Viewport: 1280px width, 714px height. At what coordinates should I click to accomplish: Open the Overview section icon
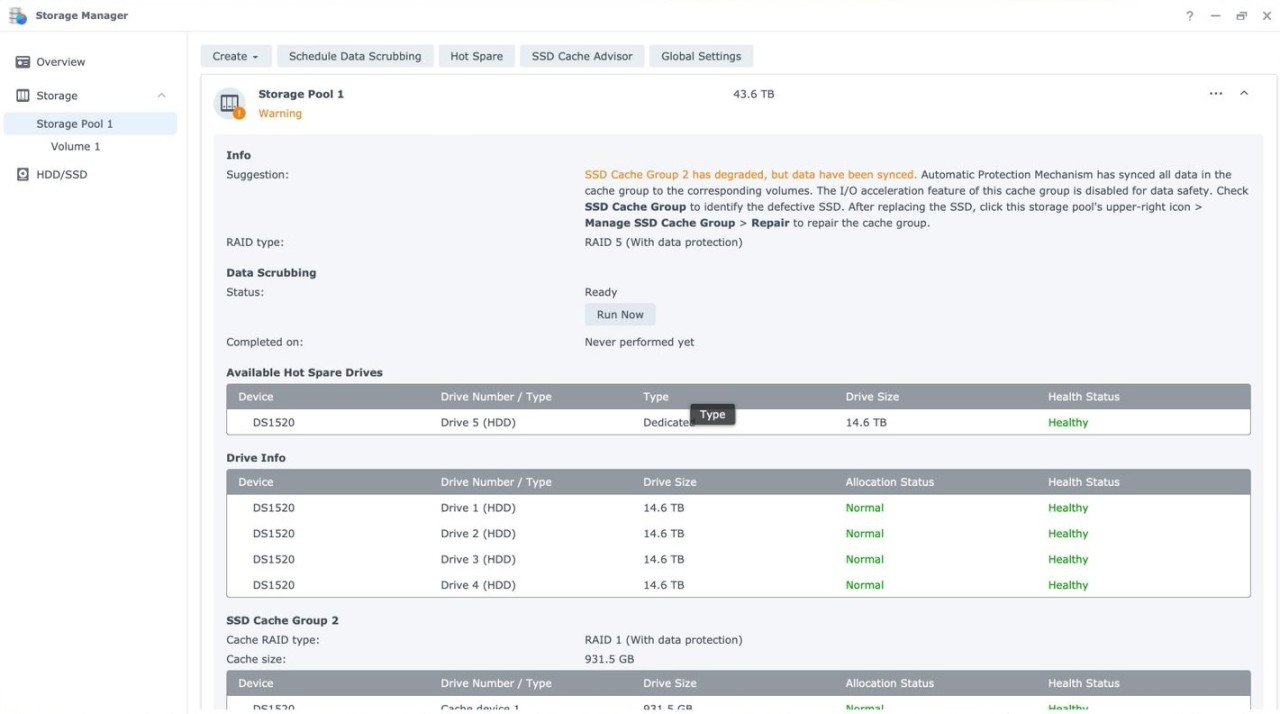coord(23,62)
